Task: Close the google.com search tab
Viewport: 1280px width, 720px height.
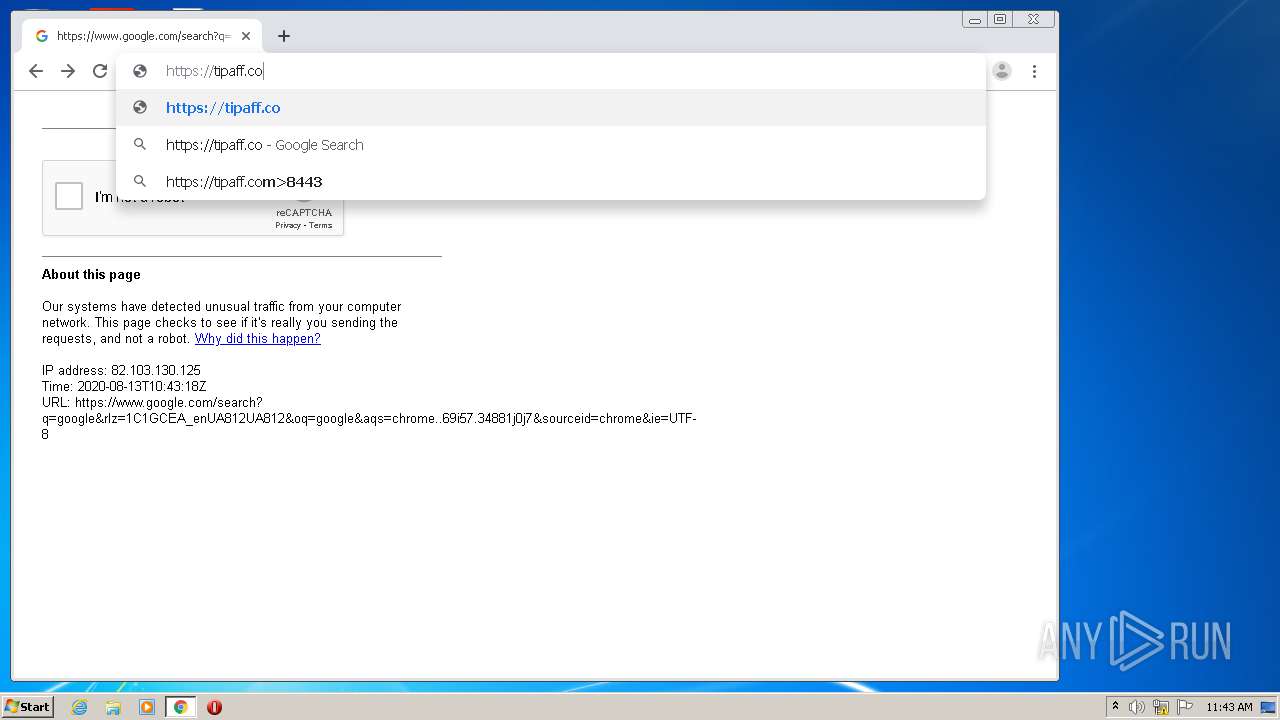Action: coord(246,36)
